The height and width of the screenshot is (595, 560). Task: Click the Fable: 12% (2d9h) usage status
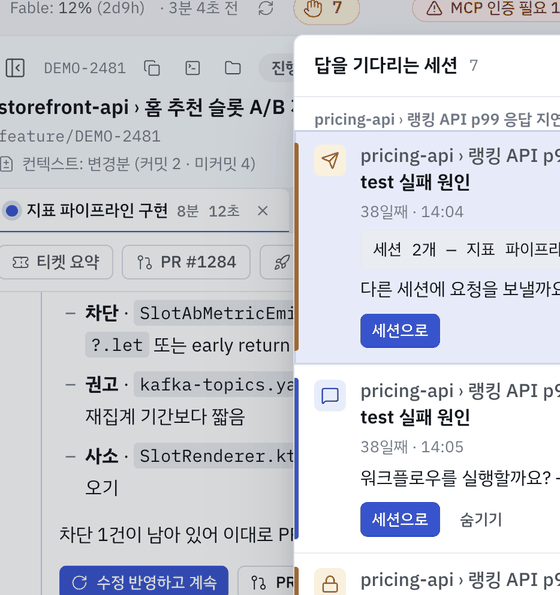[77, 8]
